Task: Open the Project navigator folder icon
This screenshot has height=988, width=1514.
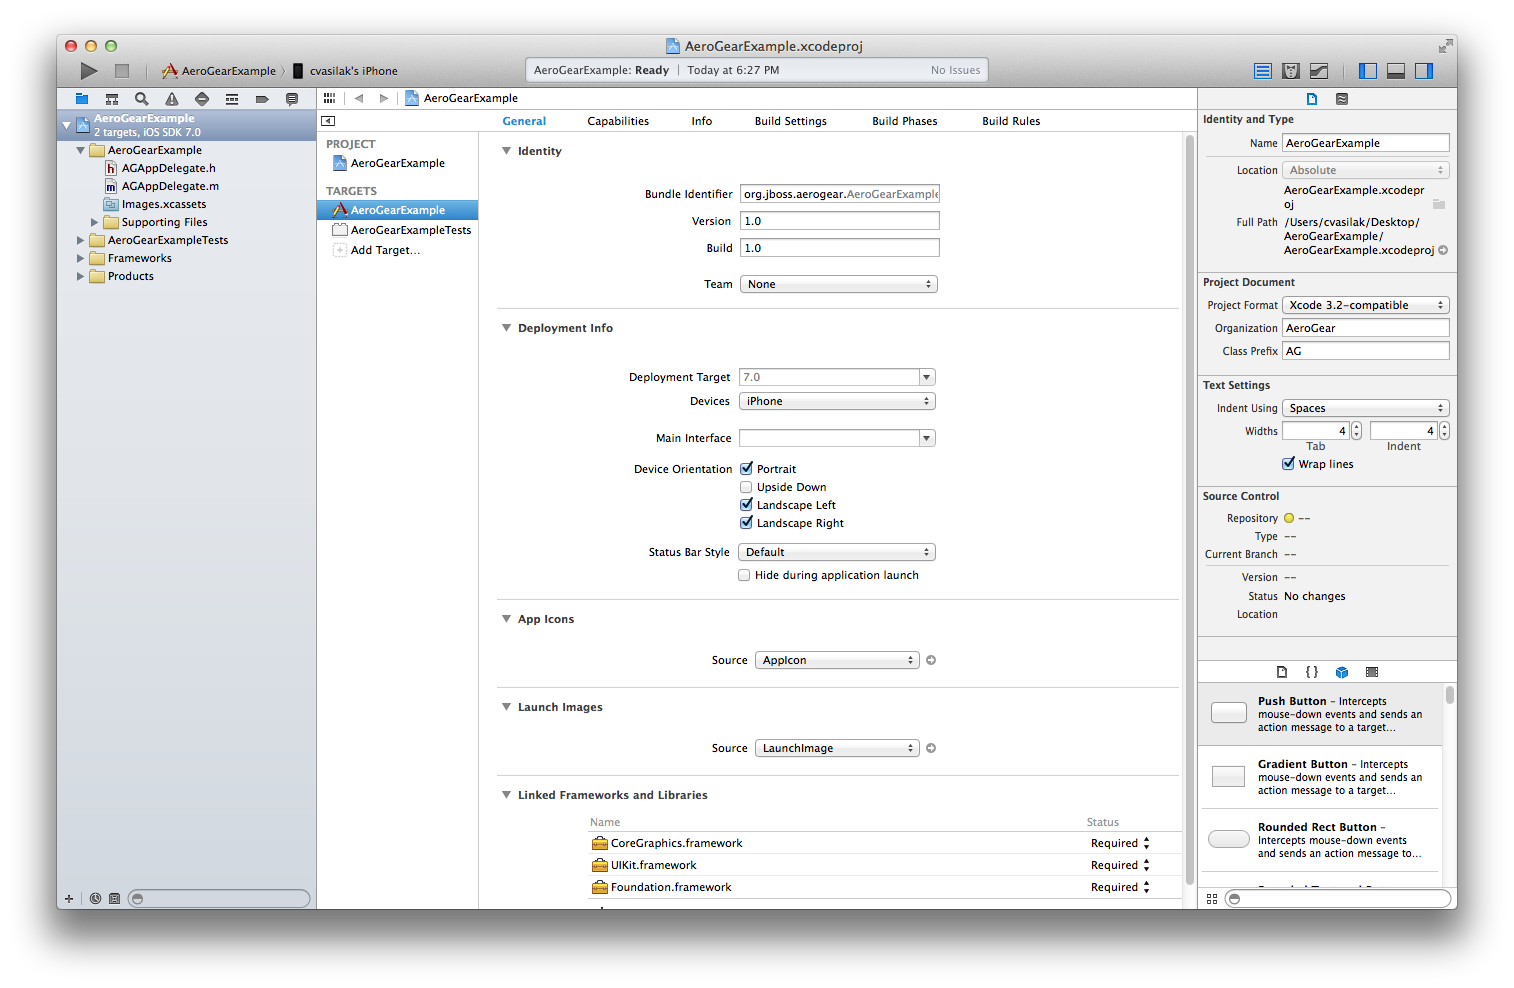Action: (82, 99)
